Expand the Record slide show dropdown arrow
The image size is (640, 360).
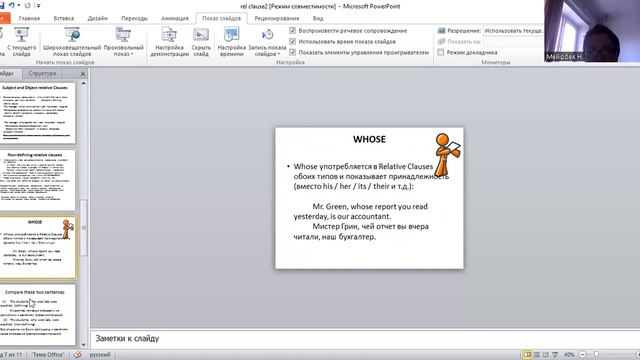pos(279,54)
